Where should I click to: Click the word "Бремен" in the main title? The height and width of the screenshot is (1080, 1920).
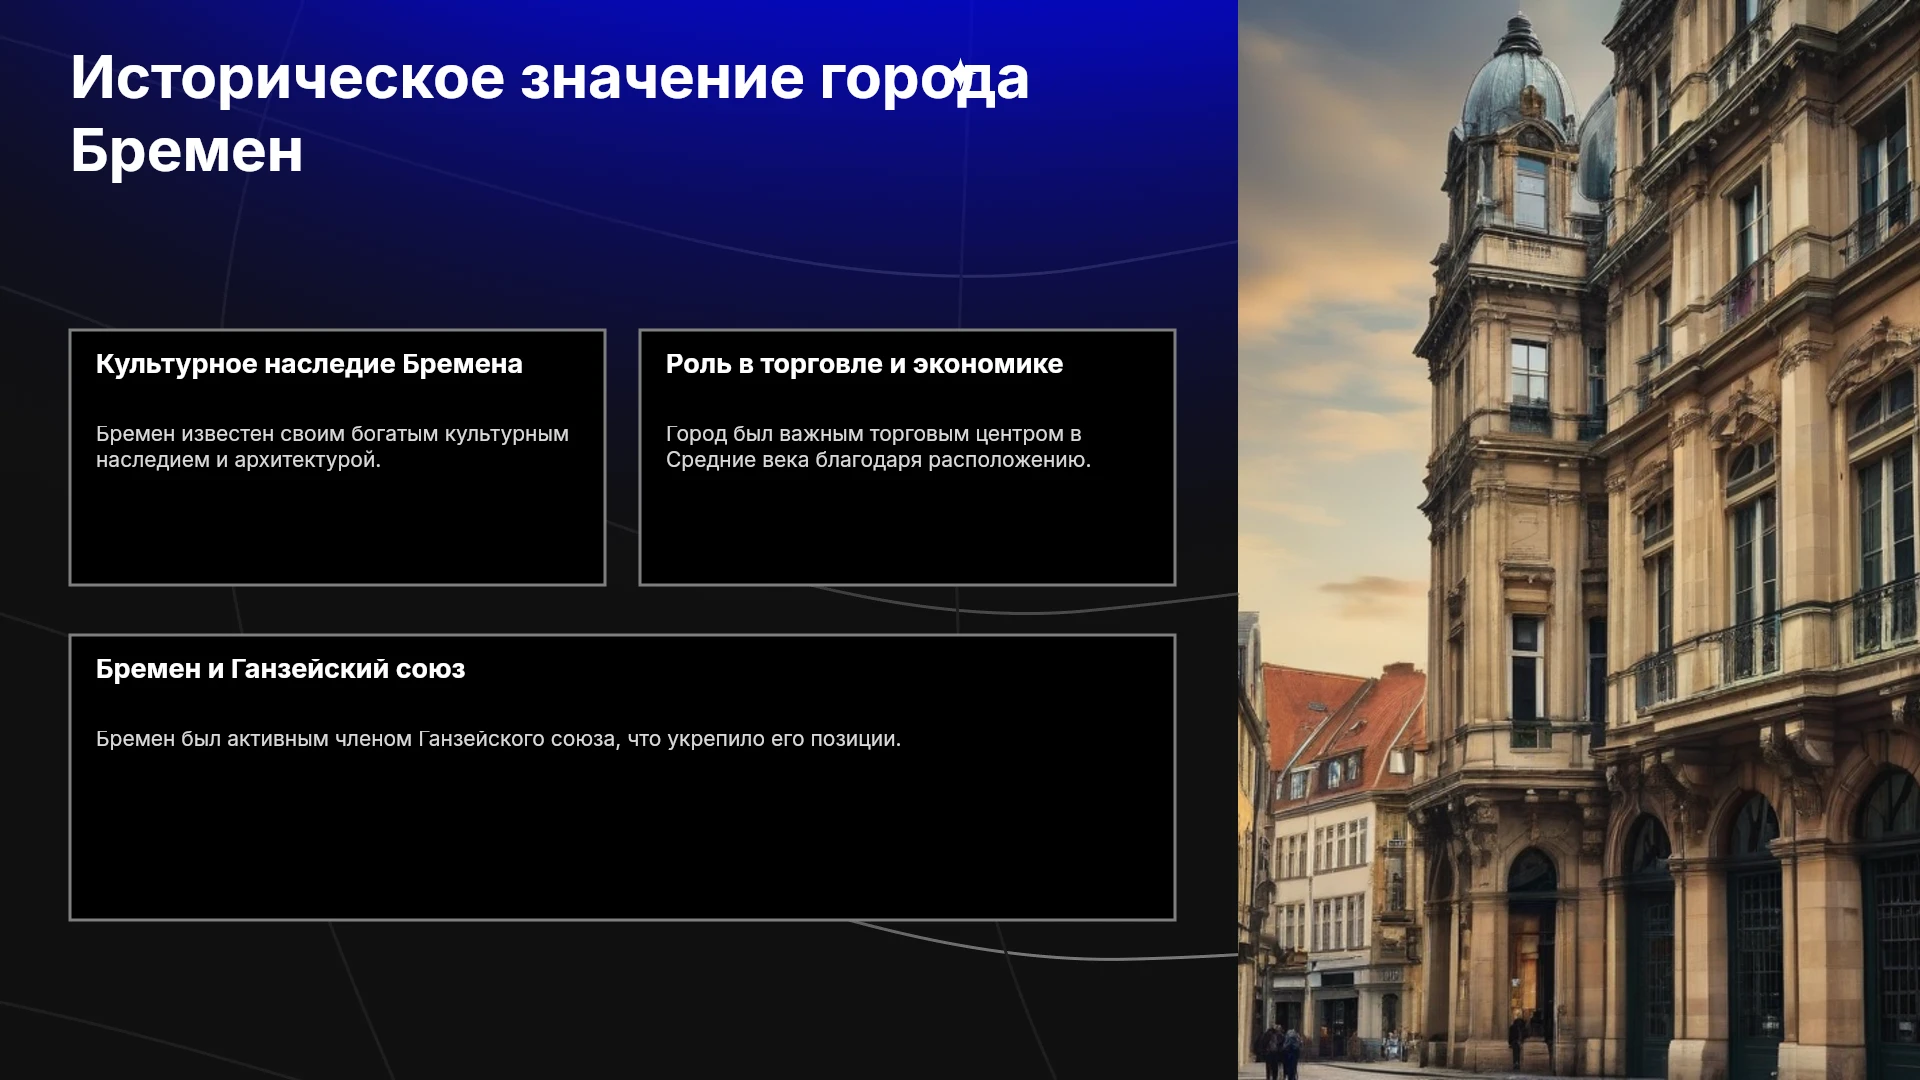[x=186, y=151]
